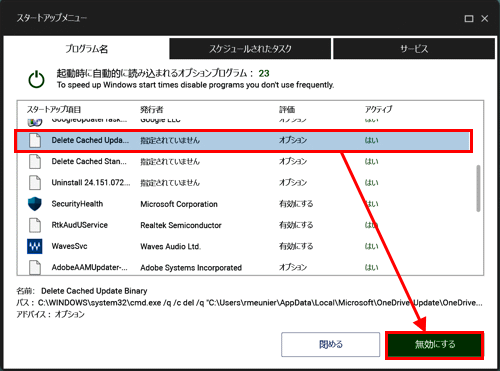Select the Uninstall 24.151.072... entry
This screenshot has height=371, width=500.
pyautogui.click(x=91, y=183)
